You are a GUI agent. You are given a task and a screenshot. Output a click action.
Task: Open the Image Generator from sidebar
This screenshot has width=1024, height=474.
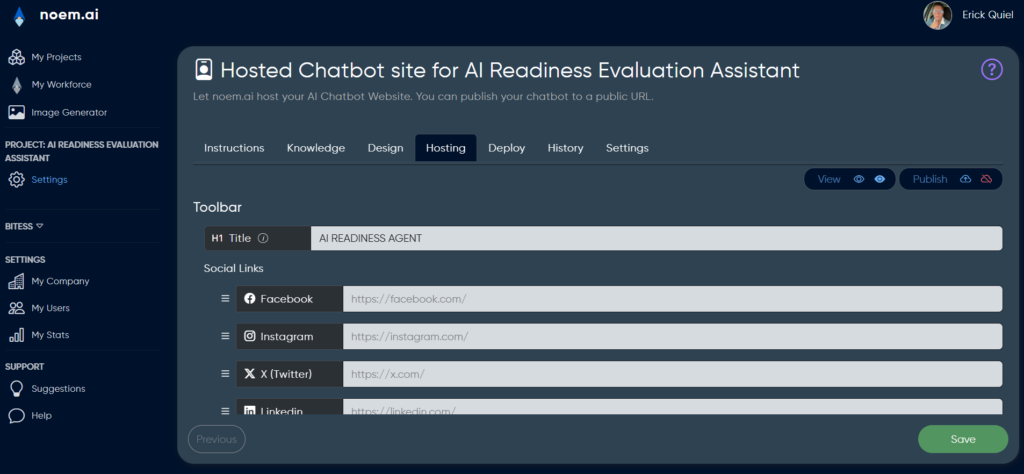pyautogui.click(x=57, y=112)
